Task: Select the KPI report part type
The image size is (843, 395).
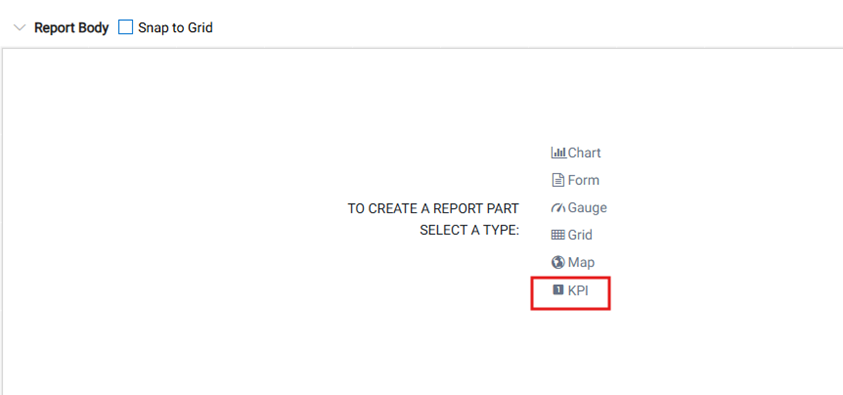Action: click(x=578, y=291)
